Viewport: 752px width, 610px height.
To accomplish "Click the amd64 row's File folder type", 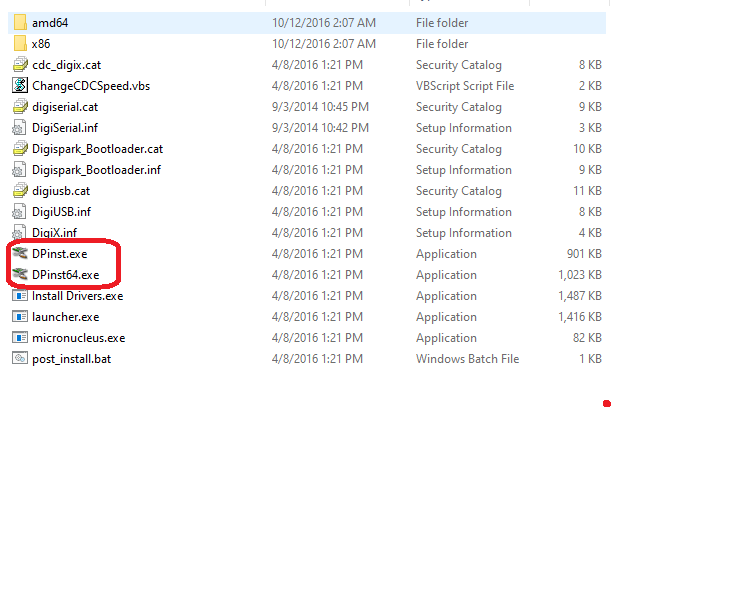I will pos(442,23).
